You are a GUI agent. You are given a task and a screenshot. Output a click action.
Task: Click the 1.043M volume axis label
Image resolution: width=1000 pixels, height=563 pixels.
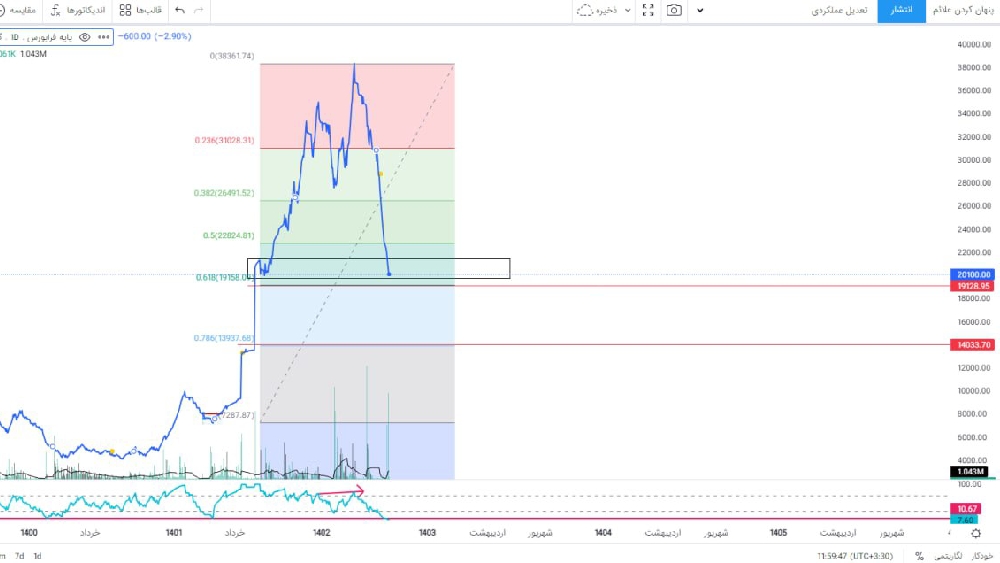969,472
